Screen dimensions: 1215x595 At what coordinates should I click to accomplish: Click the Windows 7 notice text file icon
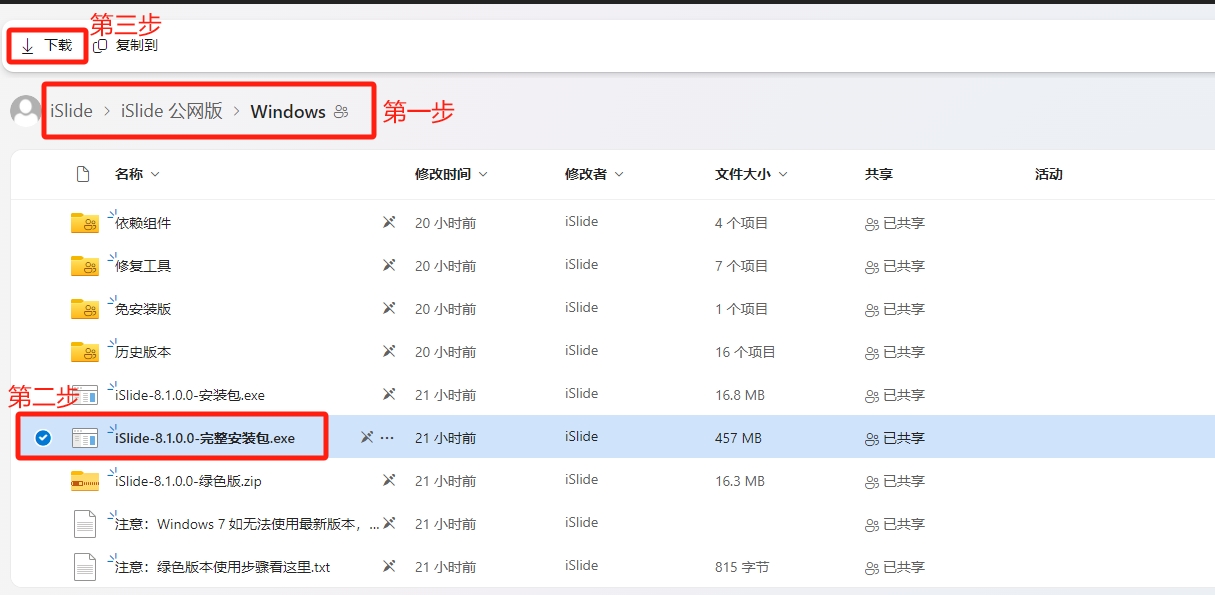click(x=85, y=524)
